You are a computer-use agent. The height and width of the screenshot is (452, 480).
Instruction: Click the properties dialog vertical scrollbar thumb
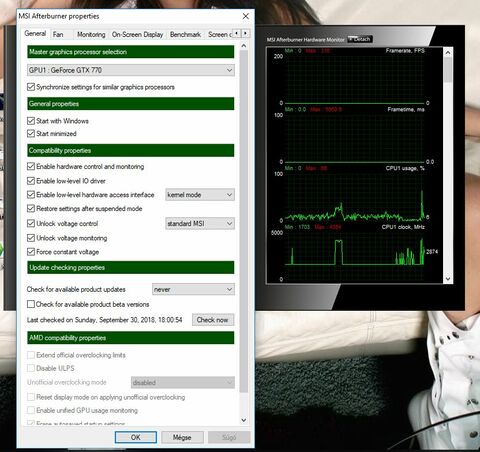click(244, 221)
